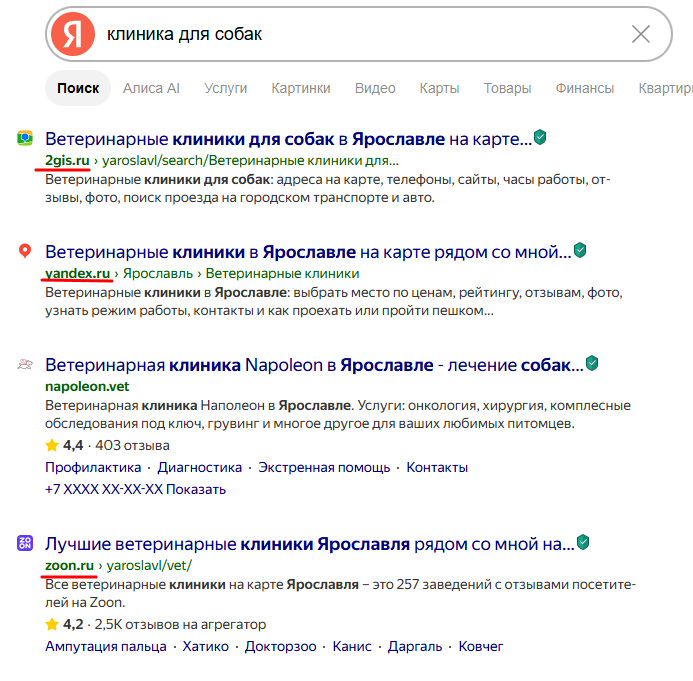Viewport: 693px width, 681px height.
Task: Click the verified shield icon beside the 2gis result title
Action: (540, 137)
